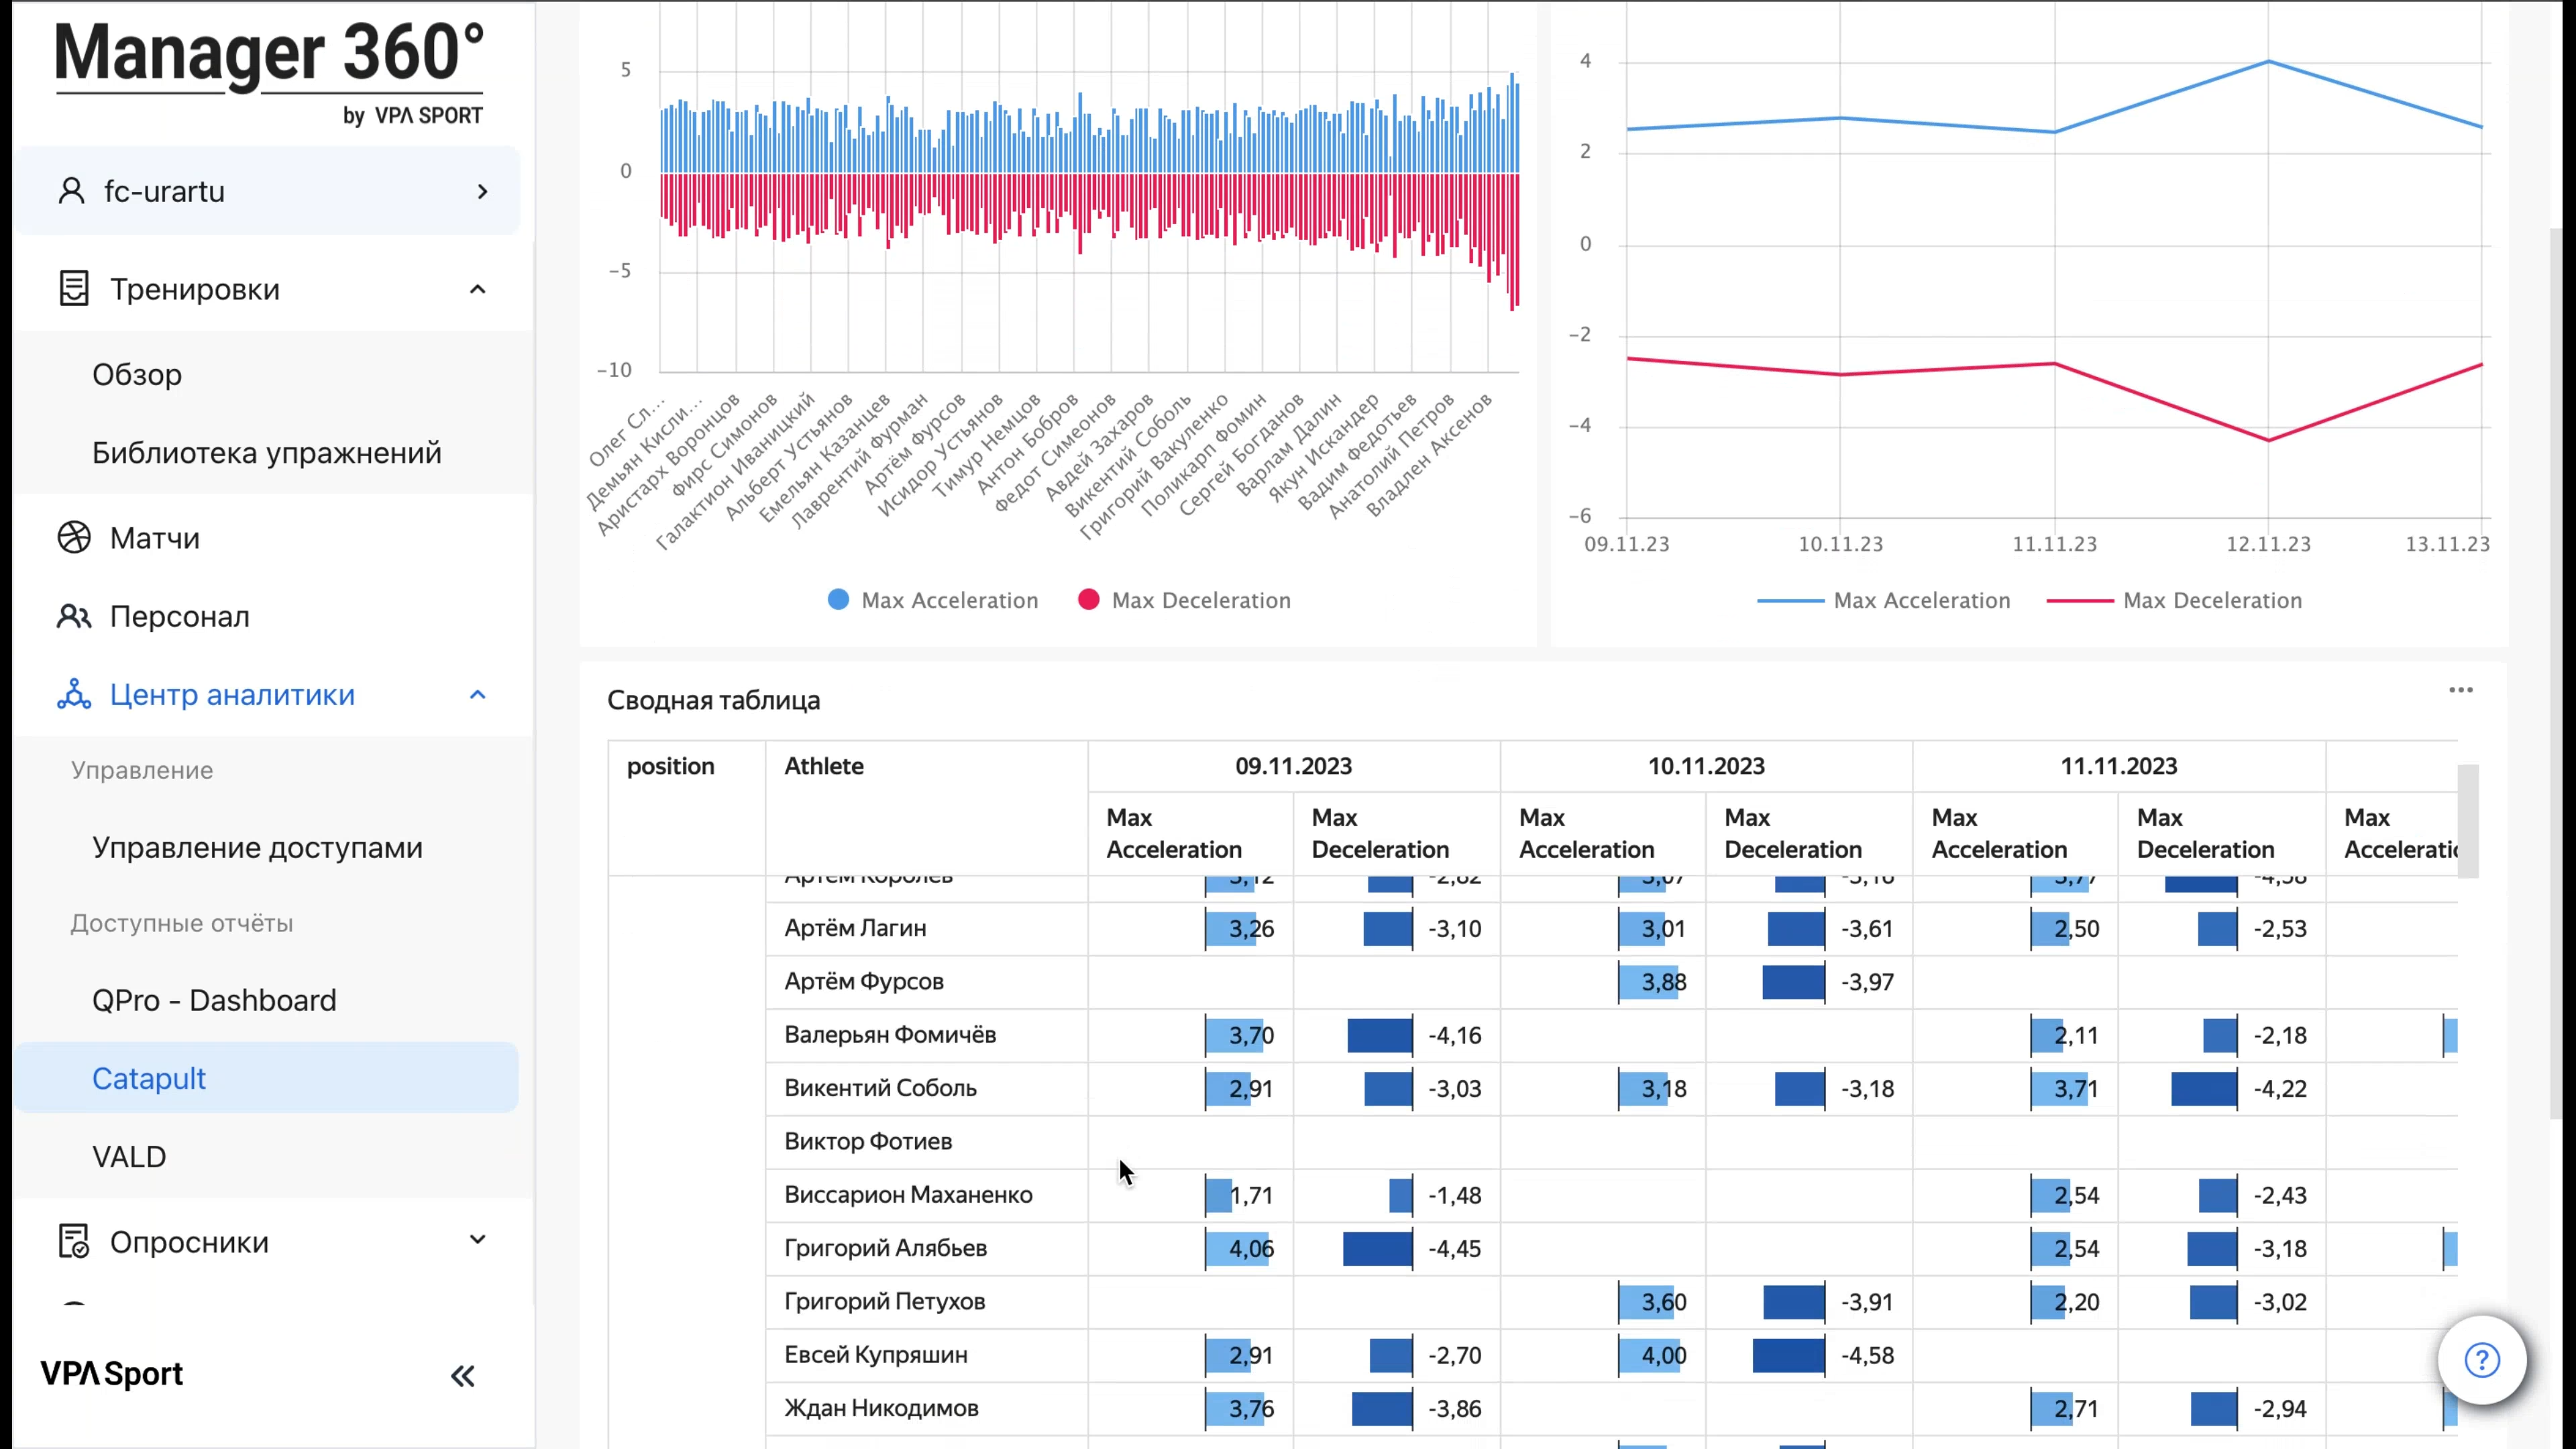Expand the Опросники section chevron
Viewport: 2576px width, 1449px height.
click(x=477, y=1240)
